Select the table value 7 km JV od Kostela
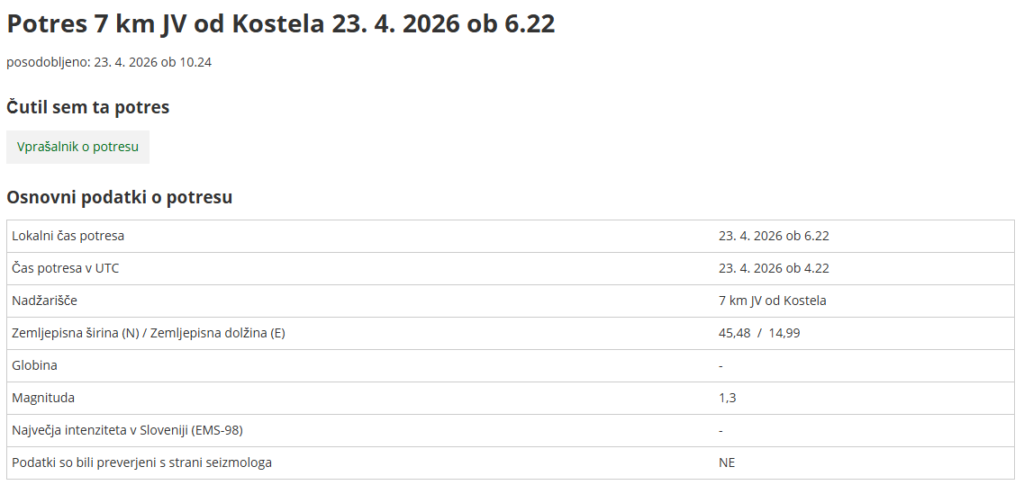1024x485 pixels. coord(772,300)
